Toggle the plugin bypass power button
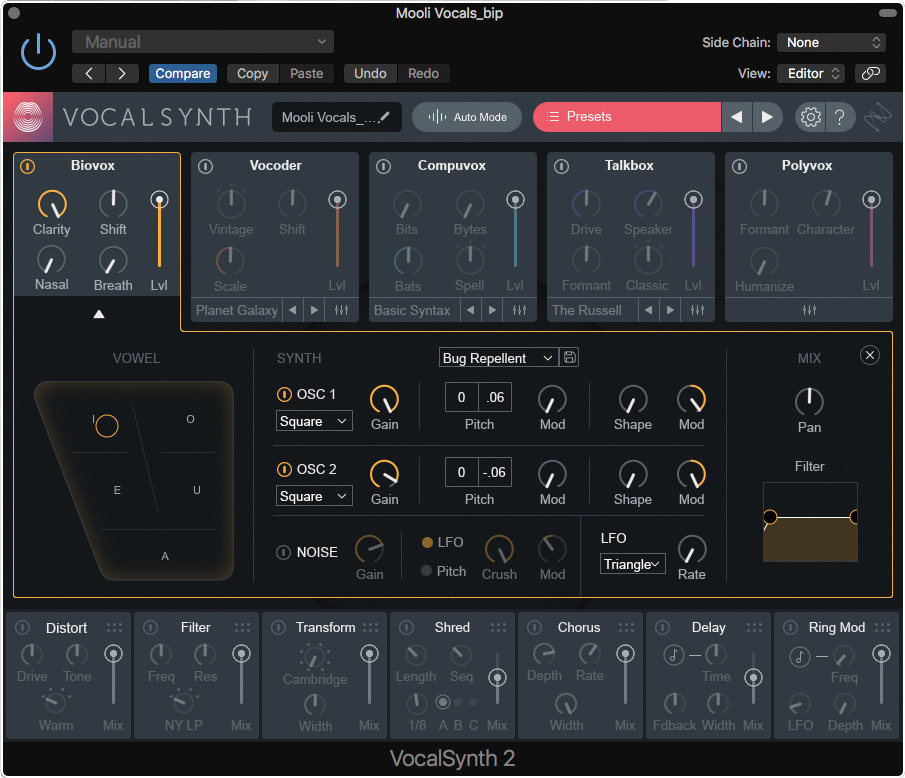Screen dimensions: 905x778 pyautogui.click(x=39, y=52)
